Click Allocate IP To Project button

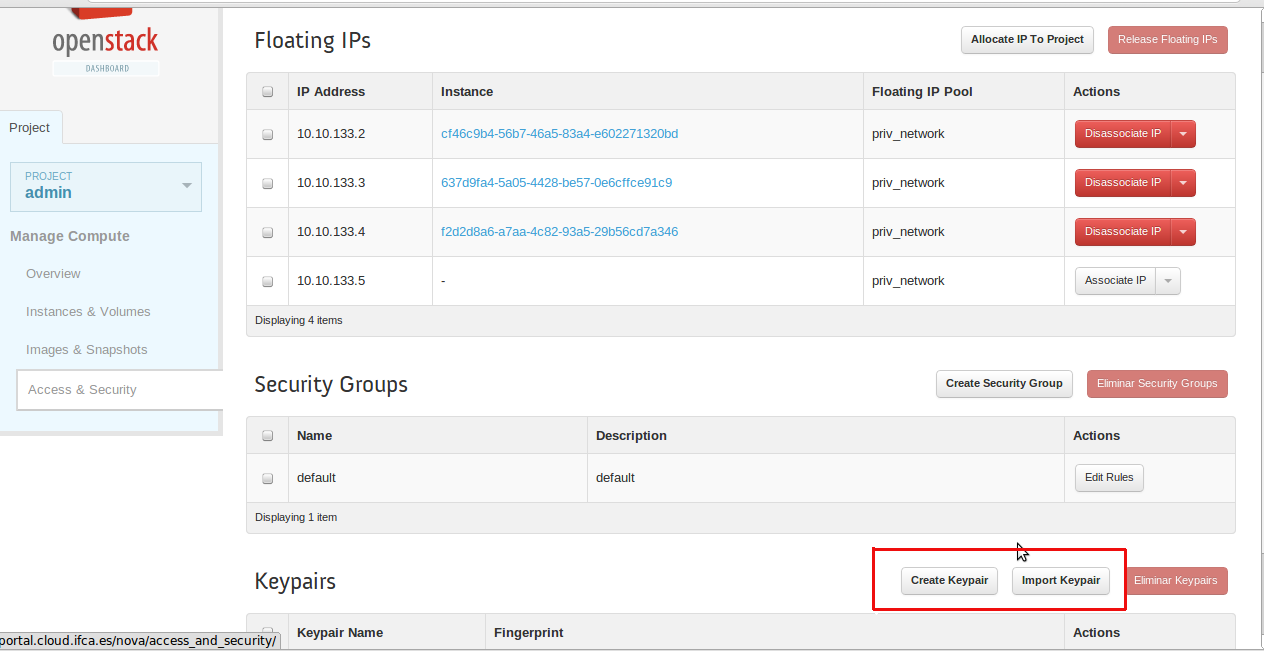(x=1027, y=40)
